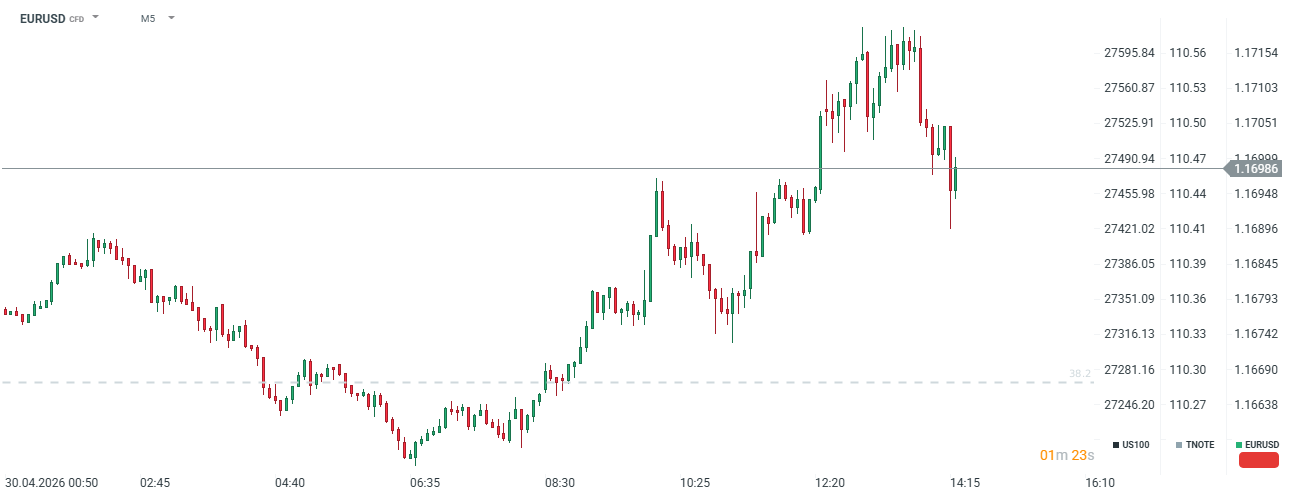Click the orange candle countdown timer

click(x=1067, y=455)
